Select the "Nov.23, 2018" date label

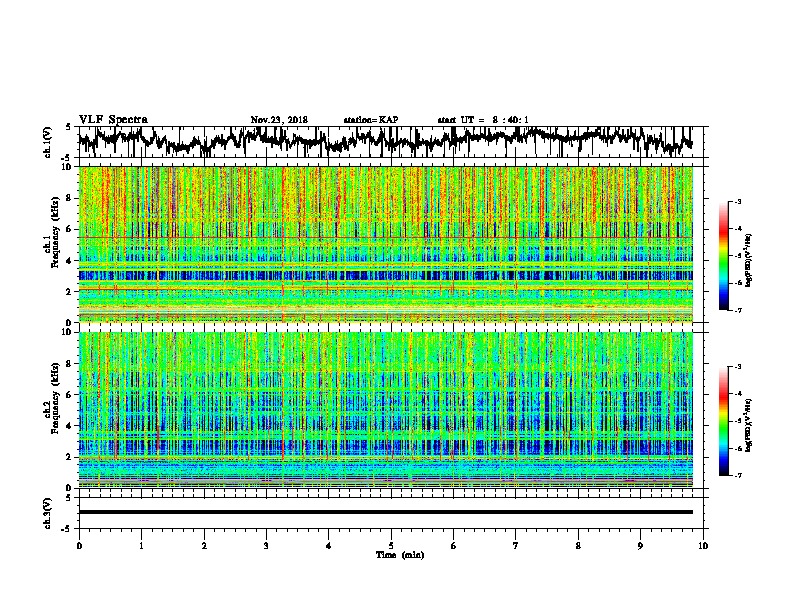tap(279, 120)
